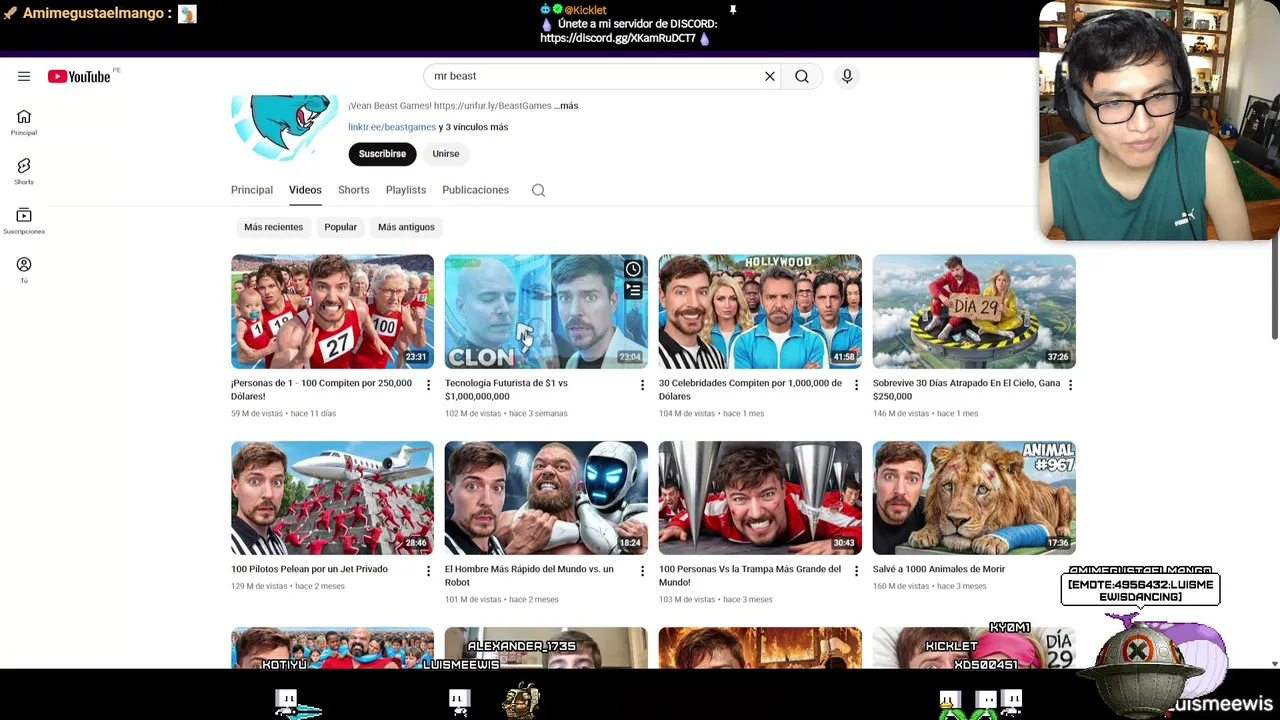Open the 30 Celebridades Hollywood thumbnail
1280x720 pixels.
click(x=760, y=311)
